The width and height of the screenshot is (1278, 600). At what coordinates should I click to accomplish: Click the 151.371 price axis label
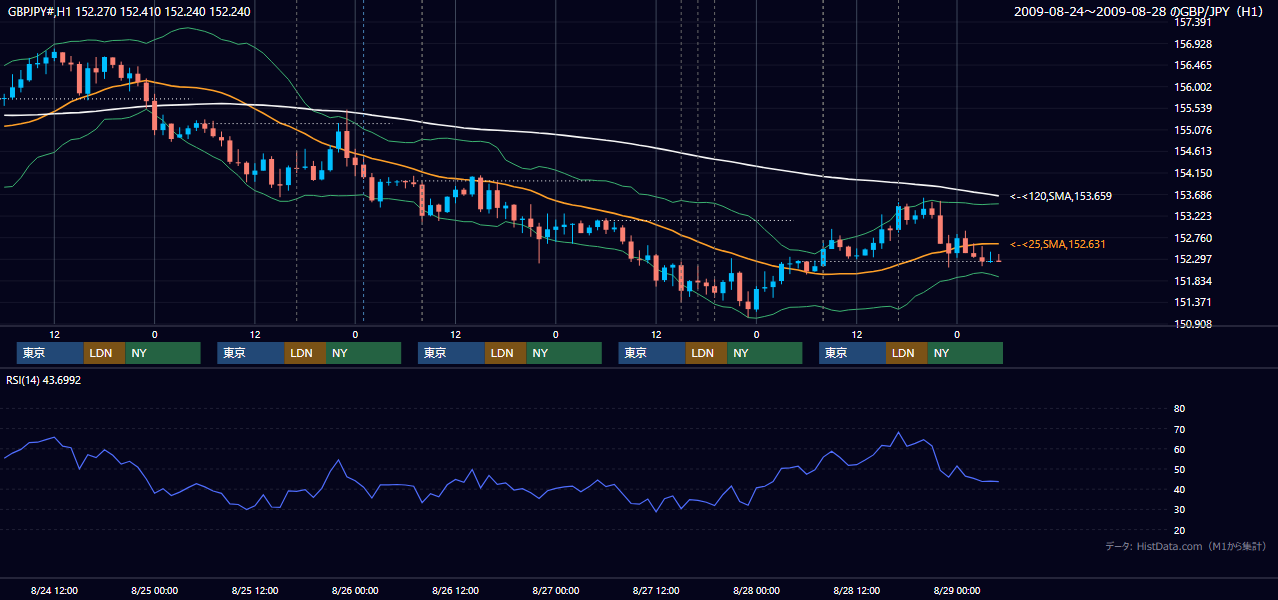coord(1193,302)
